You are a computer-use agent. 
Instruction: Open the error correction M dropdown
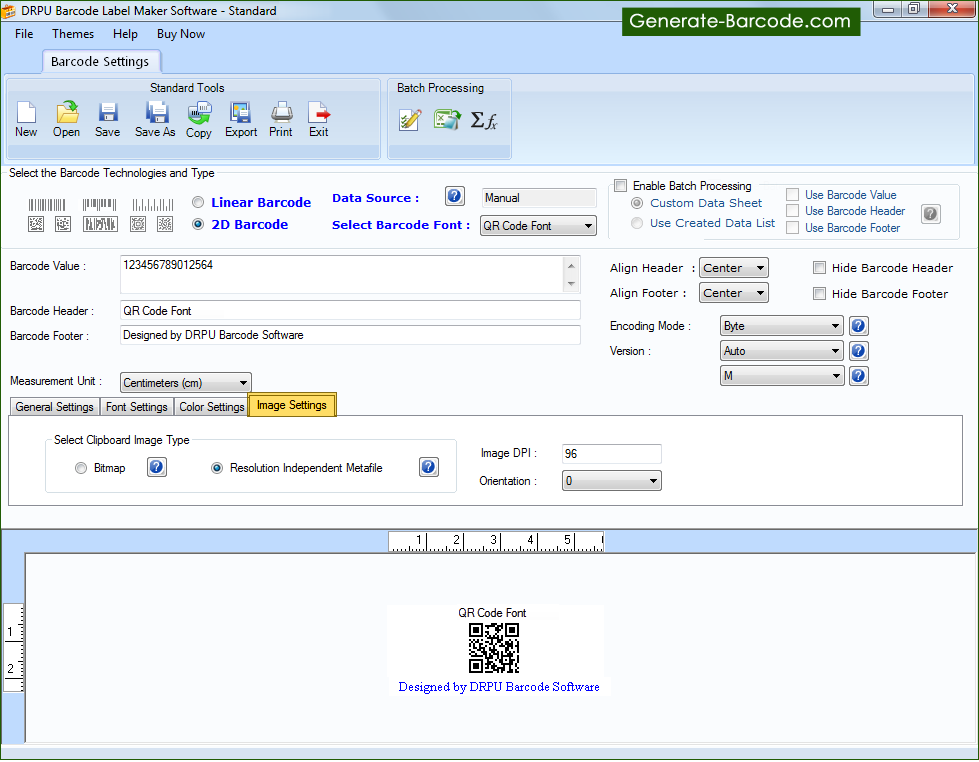[782, 376]
